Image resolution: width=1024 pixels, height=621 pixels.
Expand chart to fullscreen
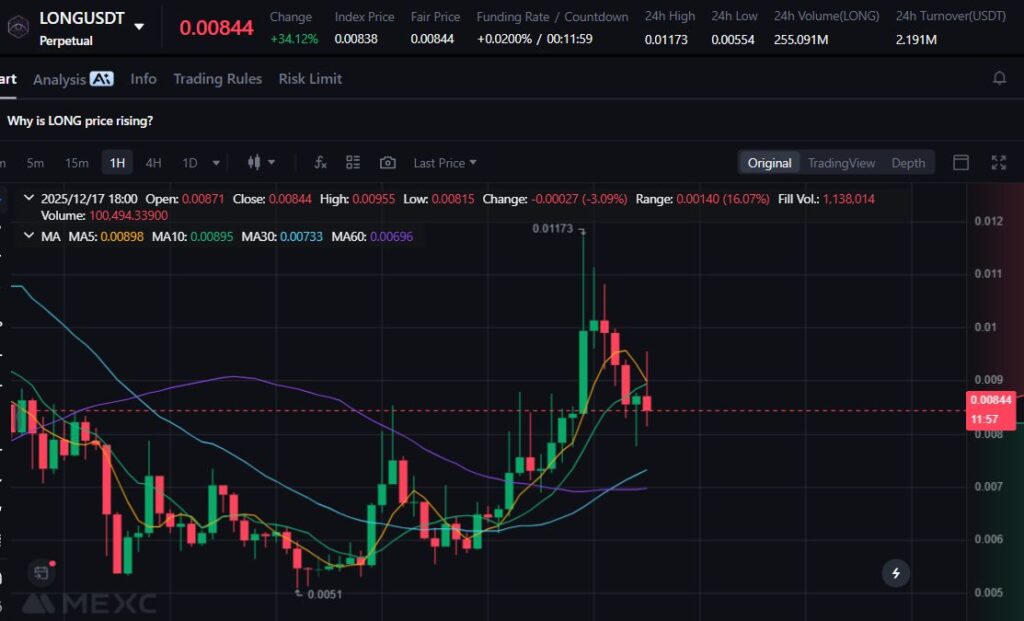tap(998, 163)
